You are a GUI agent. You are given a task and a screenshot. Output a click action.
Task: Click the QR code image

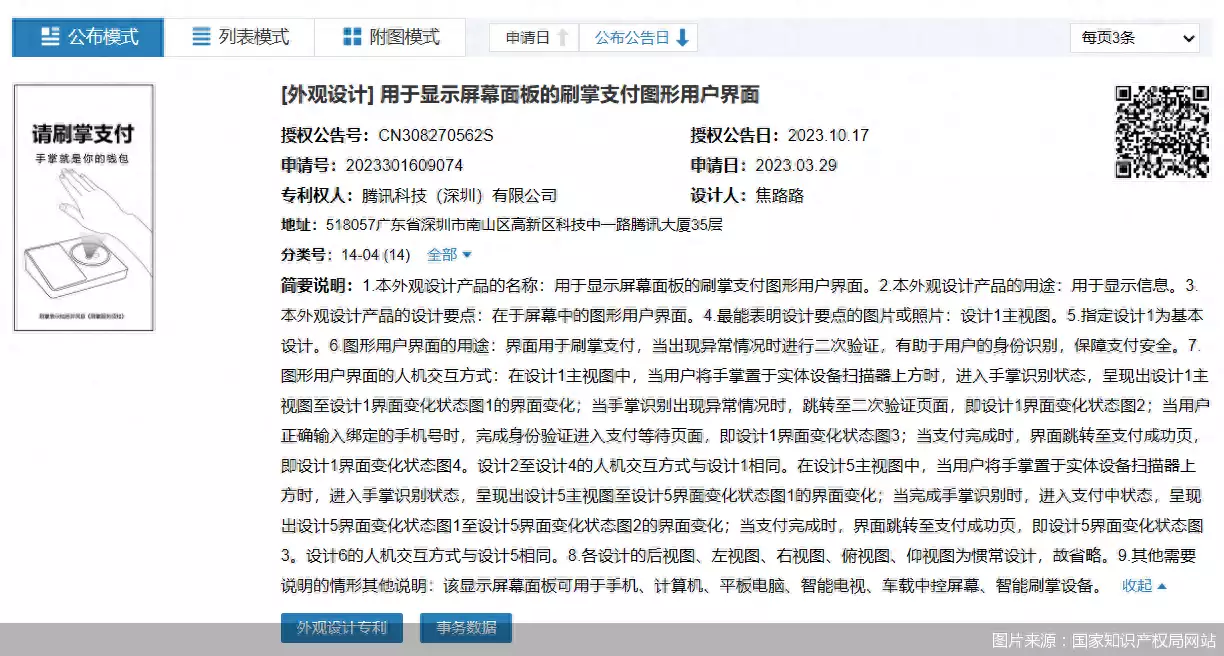(x=1162, y=132)
